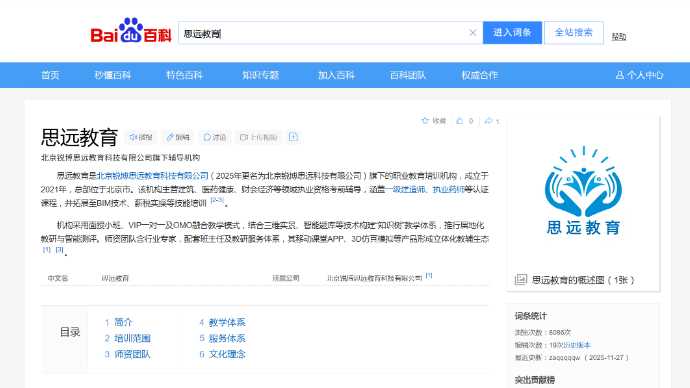Click the image gallery icon beside 概述图
The image size is (690, 388).
tap(521, 279)
